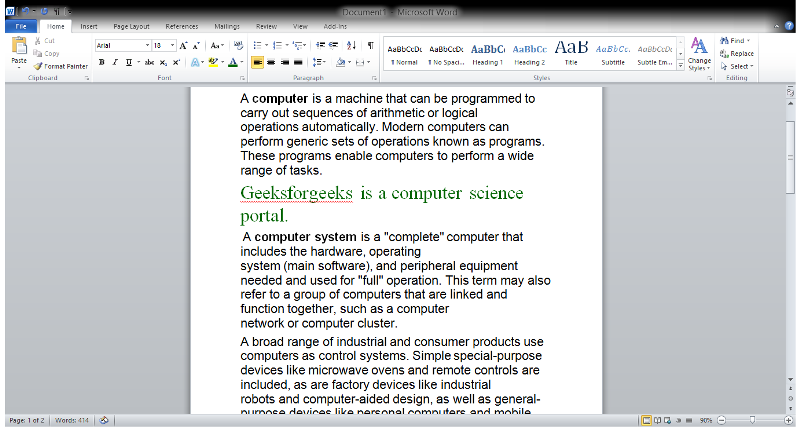Toggle Bold formatting
The image size is (800, 431).
point(102,62)
